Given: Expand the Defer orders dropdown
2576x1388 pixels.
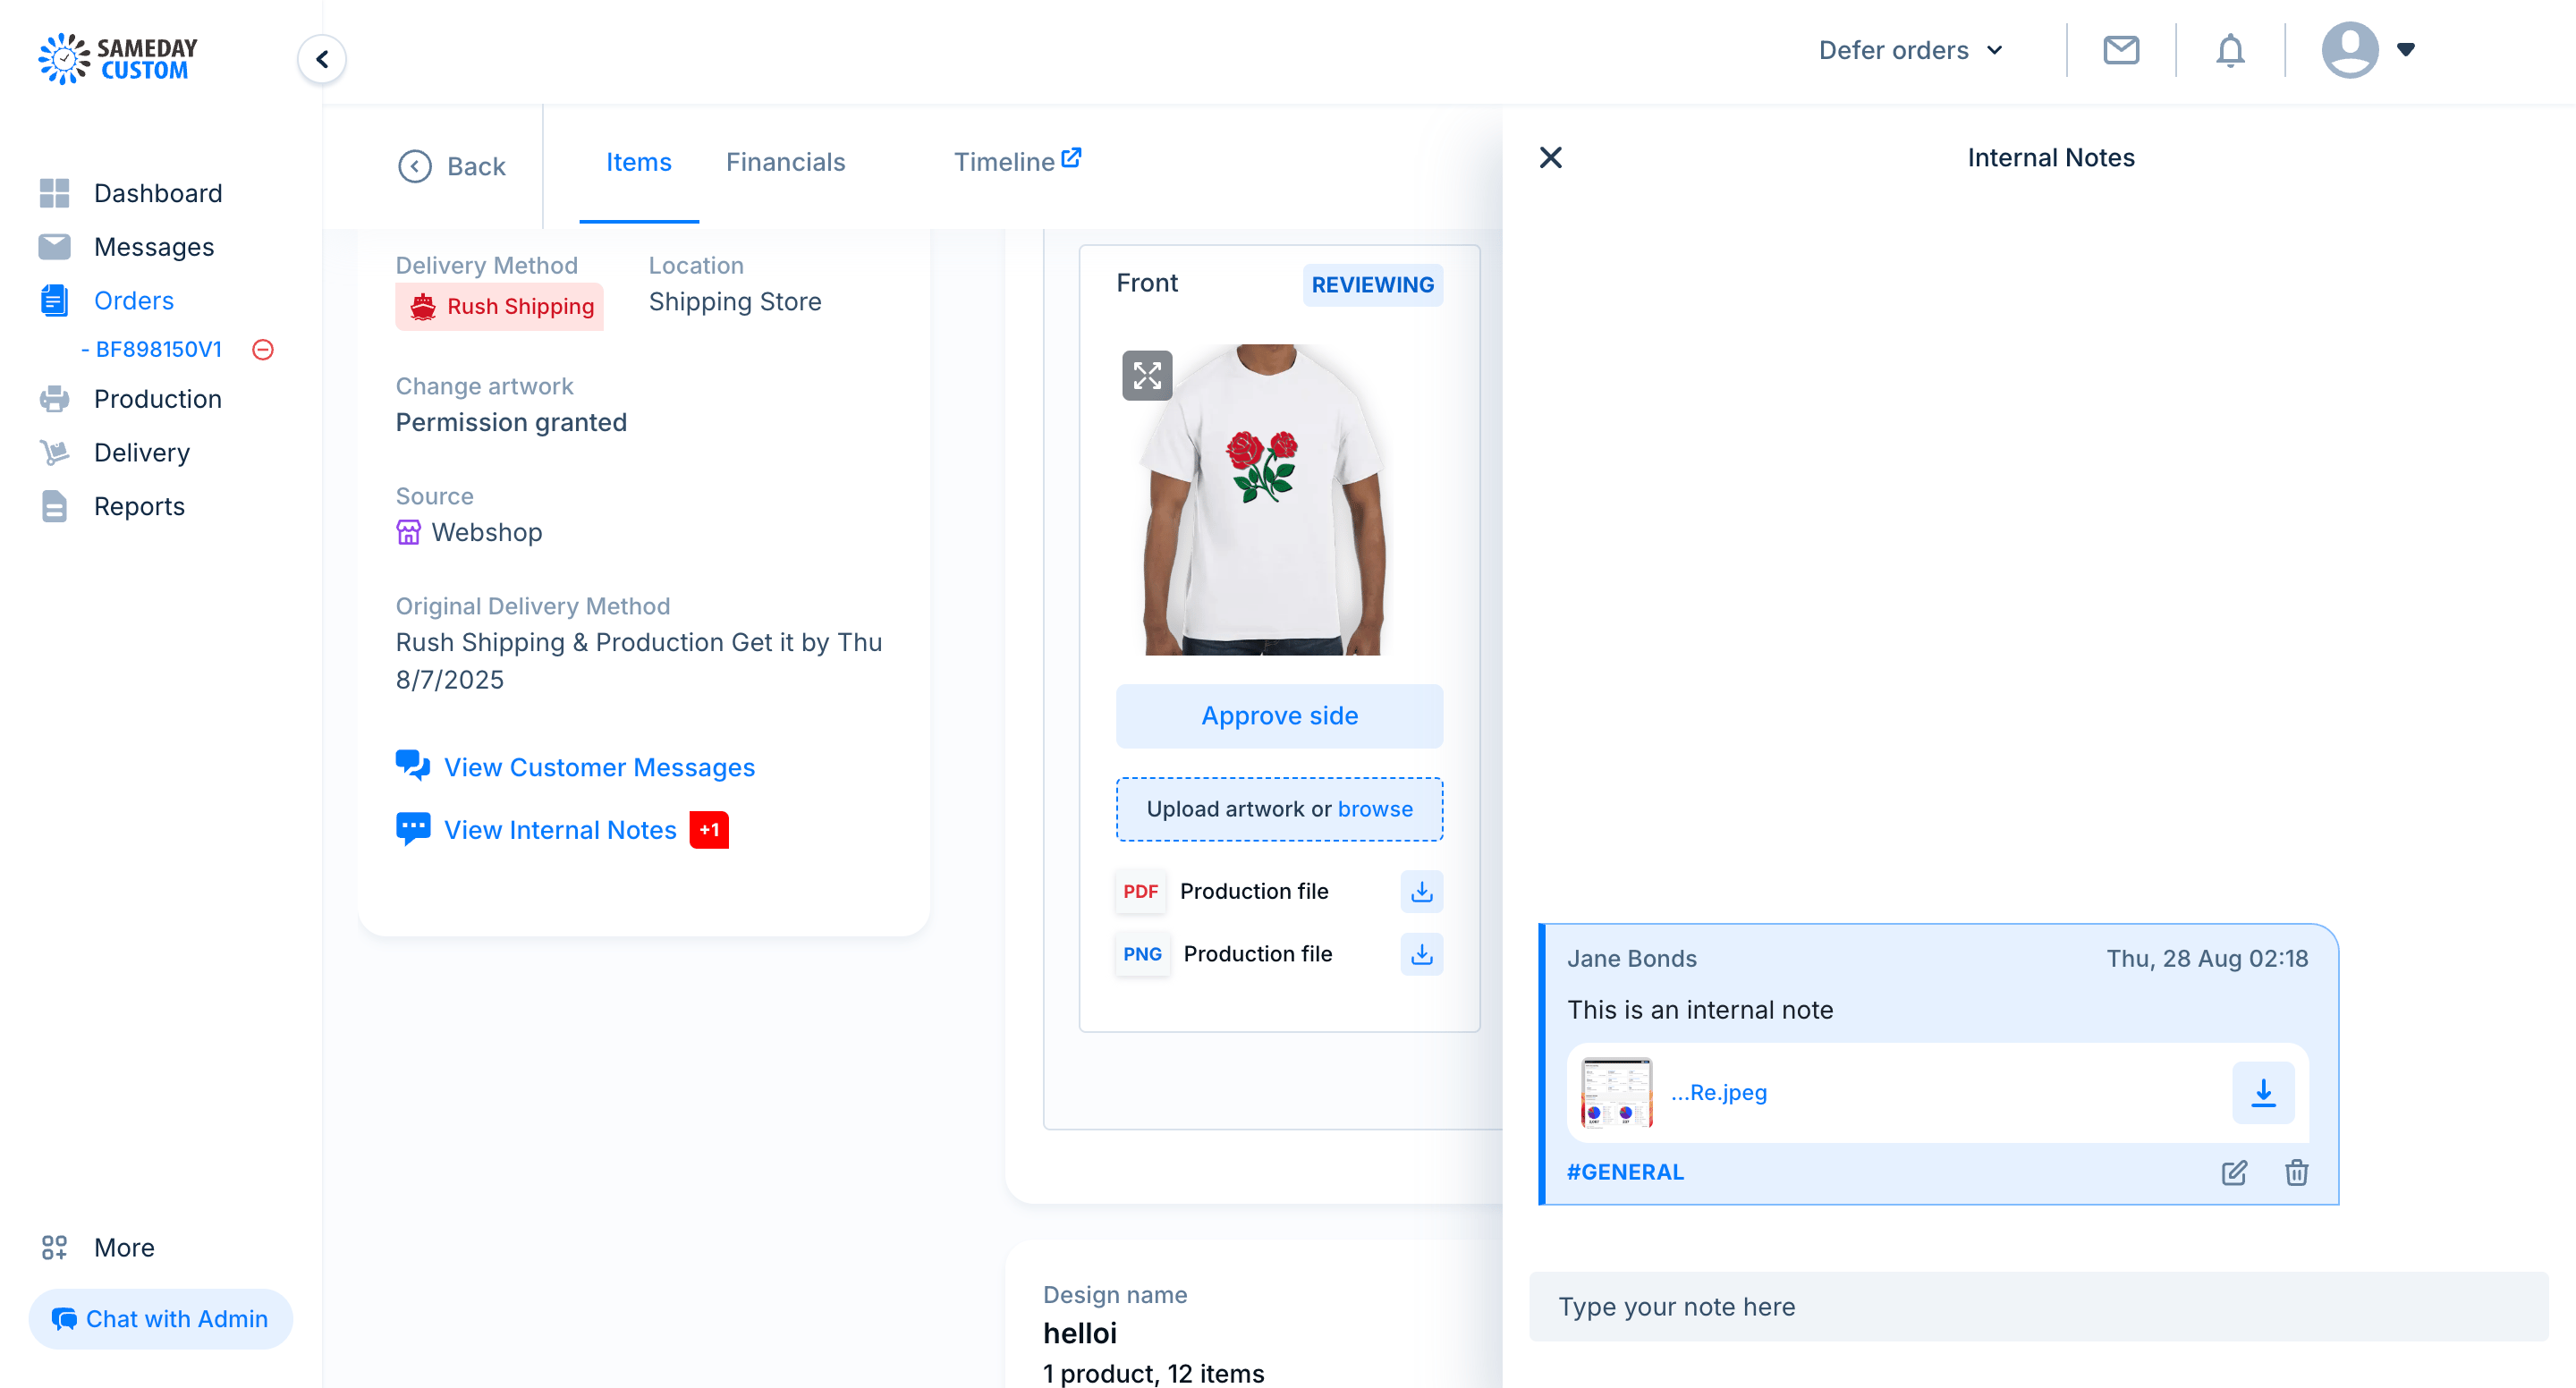Looking at the screenshot, I should [1911, 50].
